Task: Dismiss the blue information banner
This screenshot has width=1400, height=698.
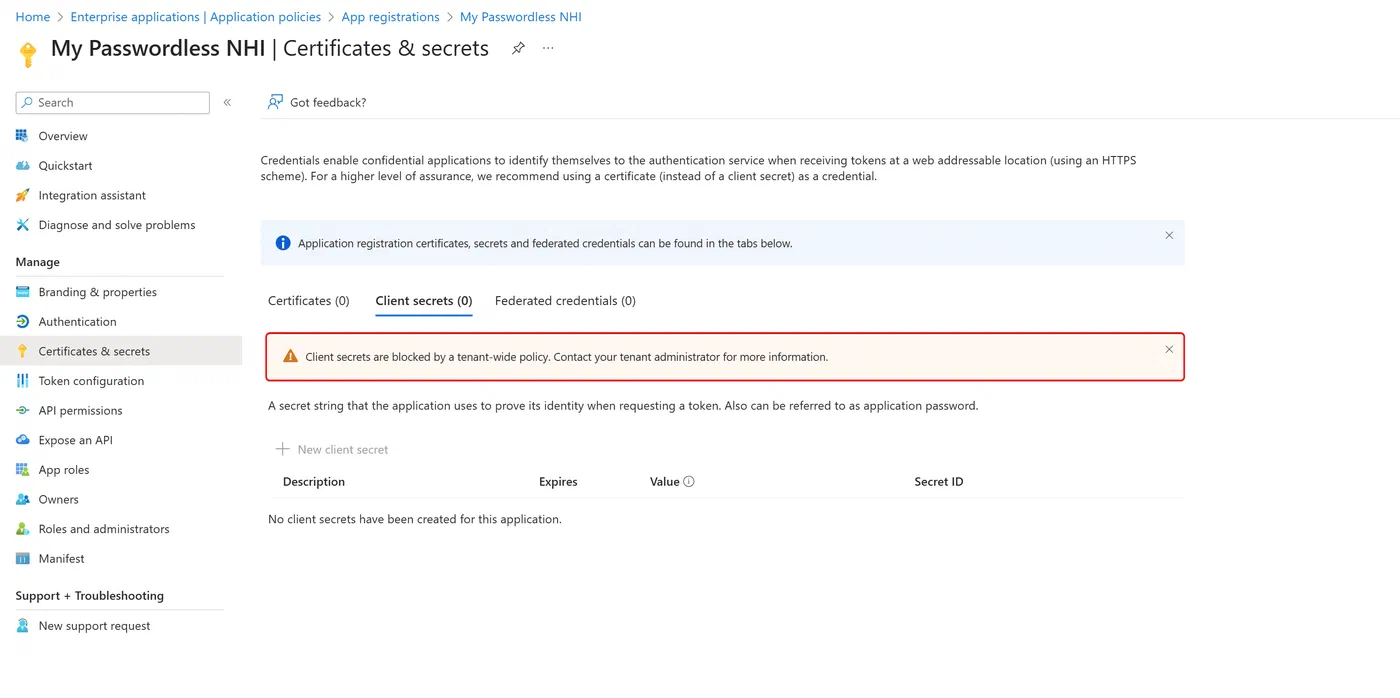Action: click(1169, 236)
